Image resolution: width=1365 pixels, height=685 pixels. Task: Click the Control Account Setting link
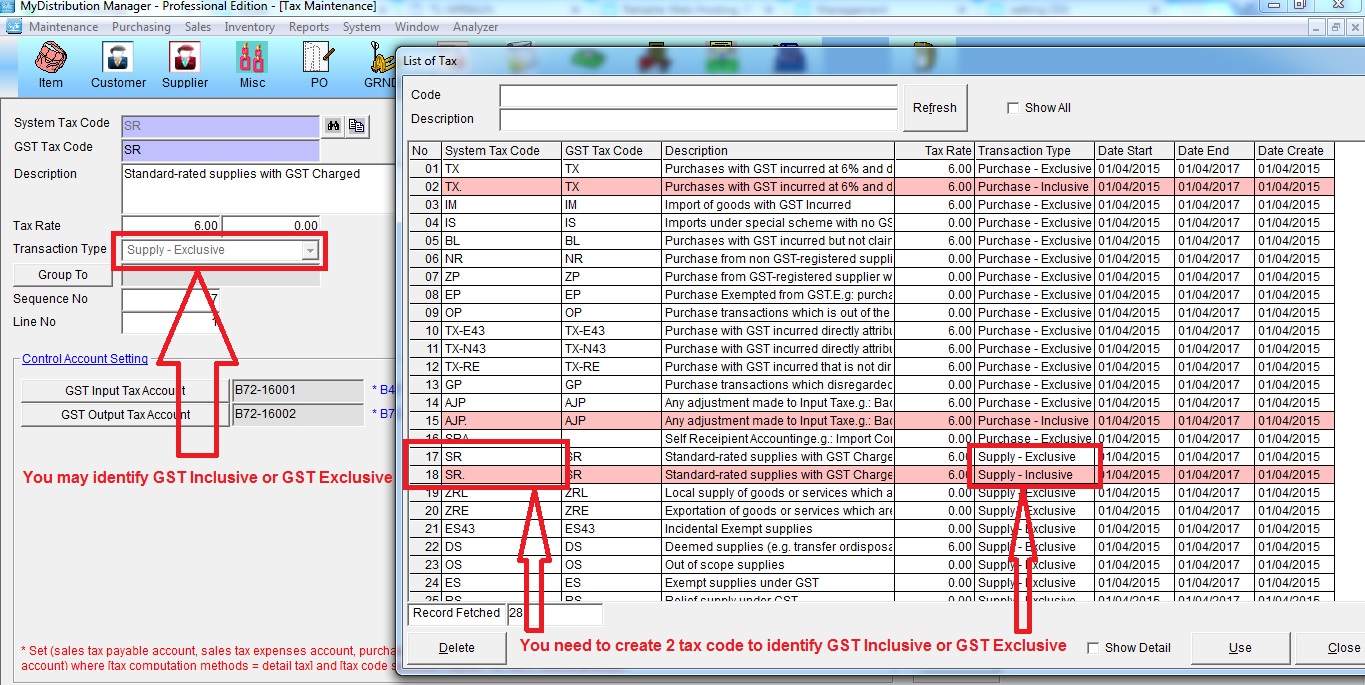(x=85, y=359)
